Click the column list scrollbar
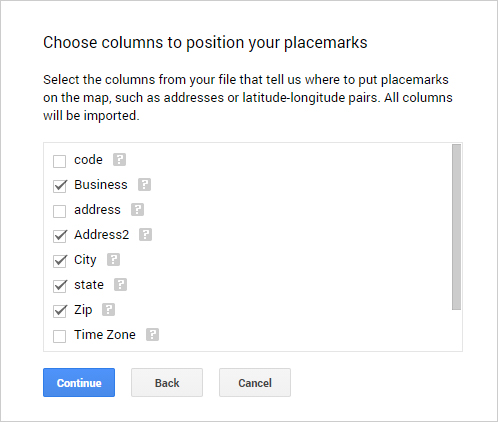The height and width of the screenshot is (422, 498). coord(457,227)
